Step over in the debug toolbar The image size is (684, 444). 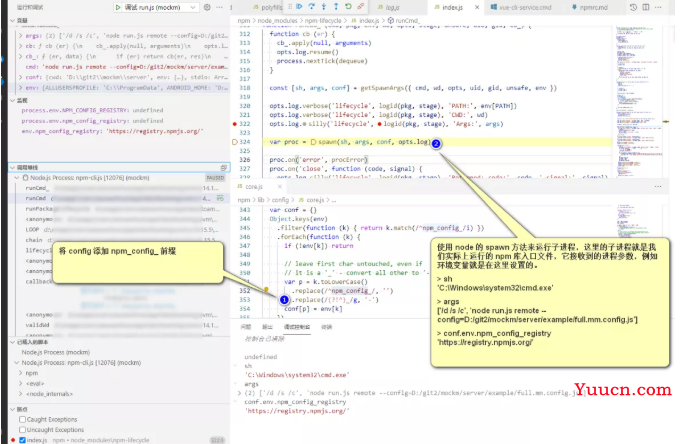coord(311,7)
